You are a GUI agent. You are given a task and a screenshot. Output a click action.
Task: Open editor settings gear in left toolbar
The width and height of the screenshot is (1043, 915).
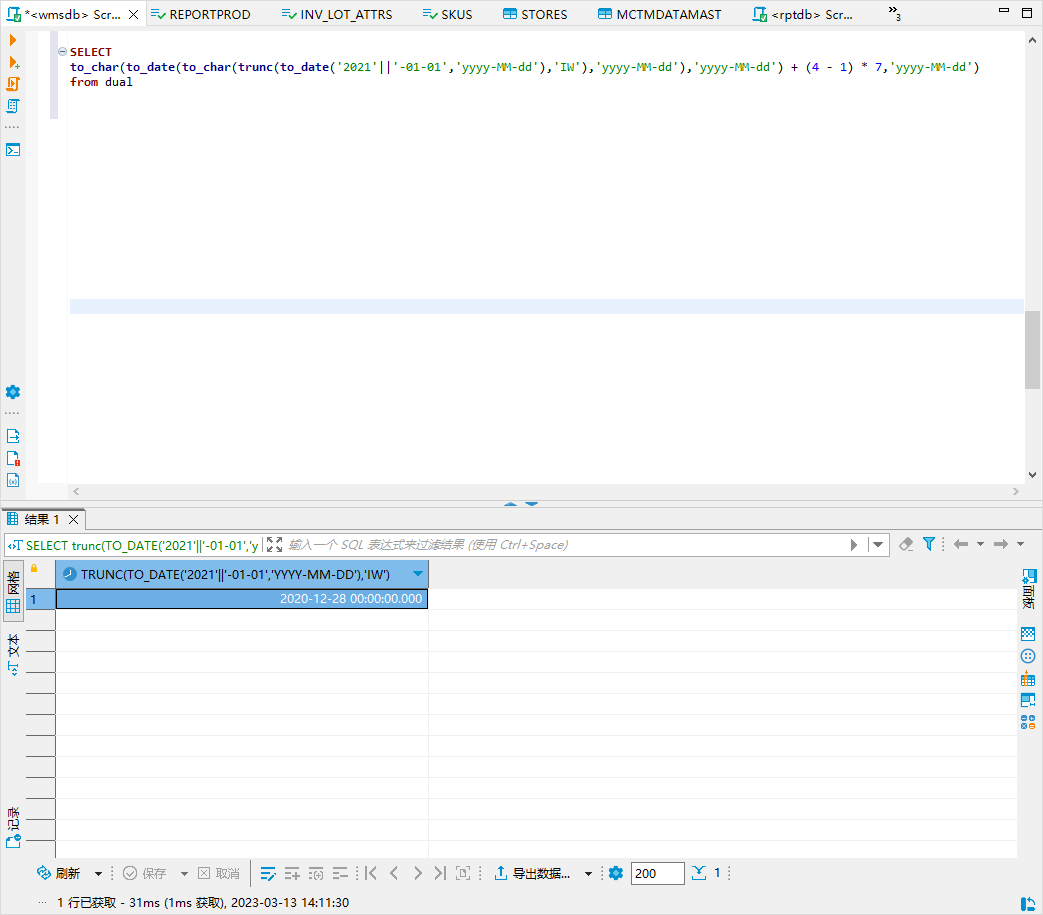pos(13,392)
